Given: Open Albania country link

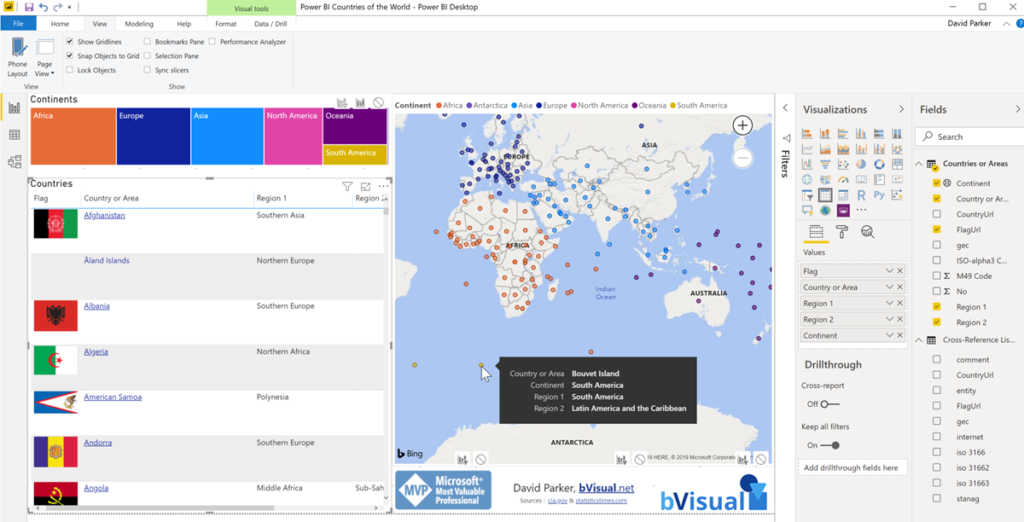Looking at the screenshot, I should (x=97, y=306).
